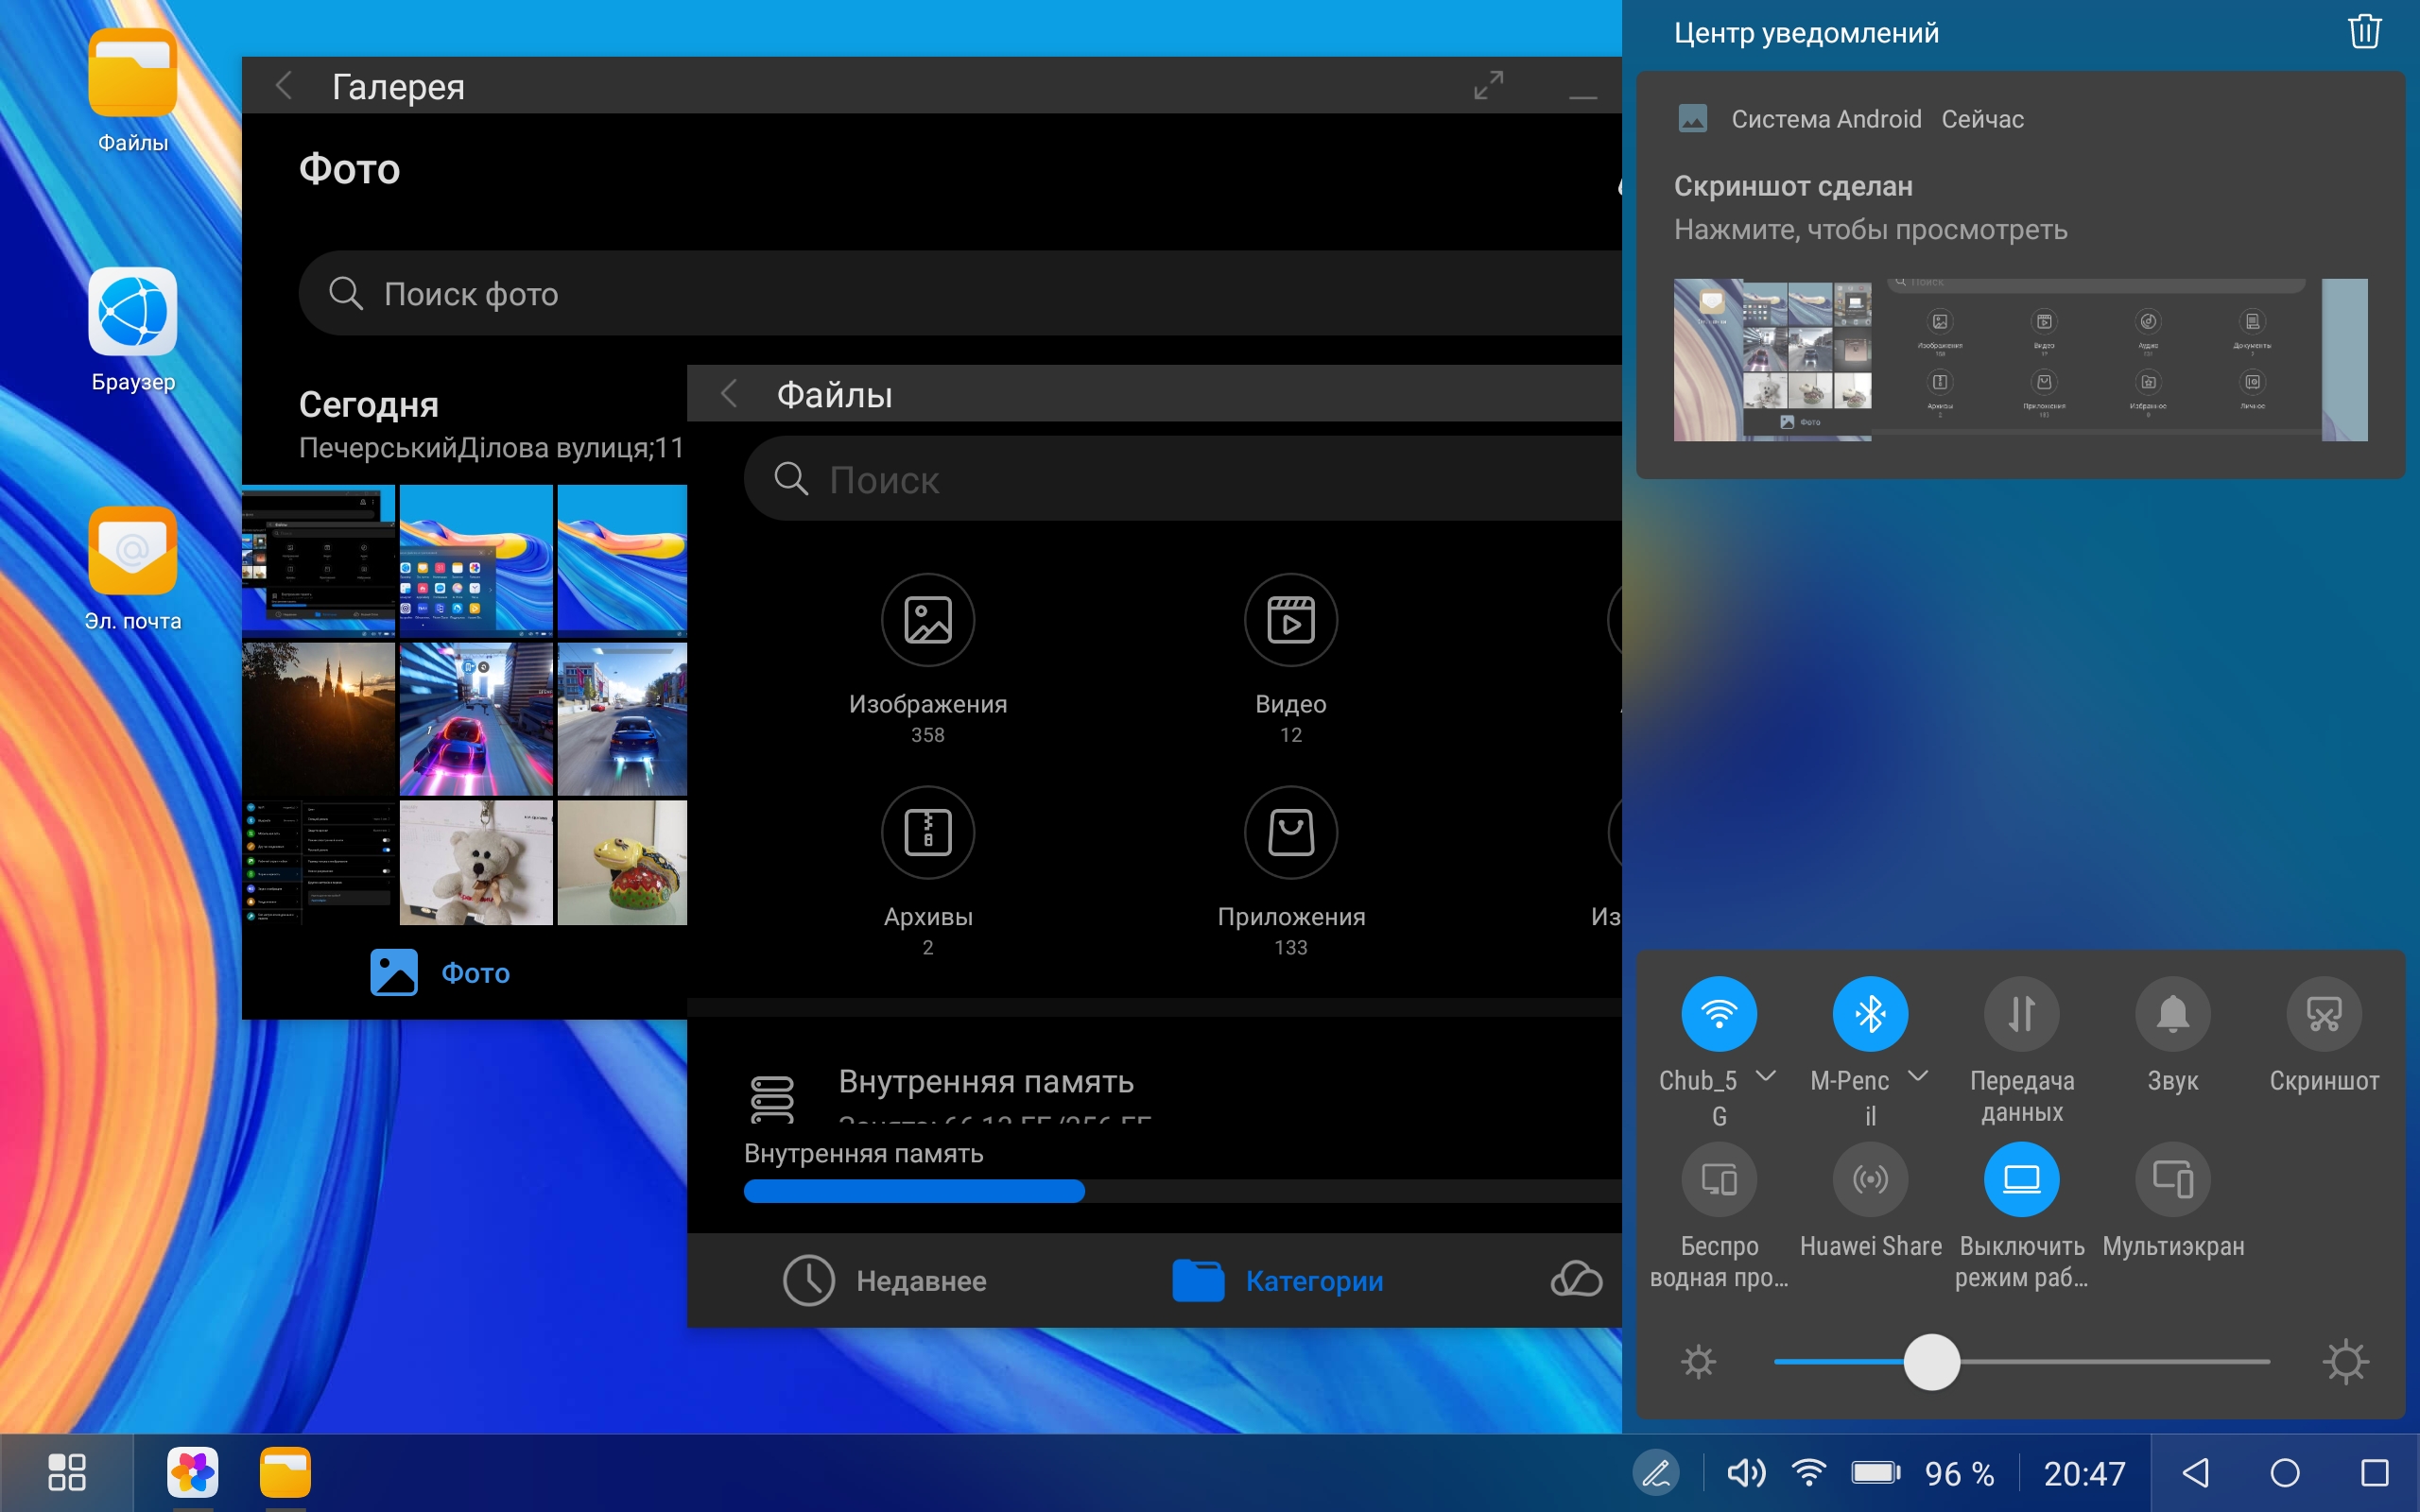Open the Applications category in Files
The height and width of the screenshot is (1512, 2420).
1291,871
